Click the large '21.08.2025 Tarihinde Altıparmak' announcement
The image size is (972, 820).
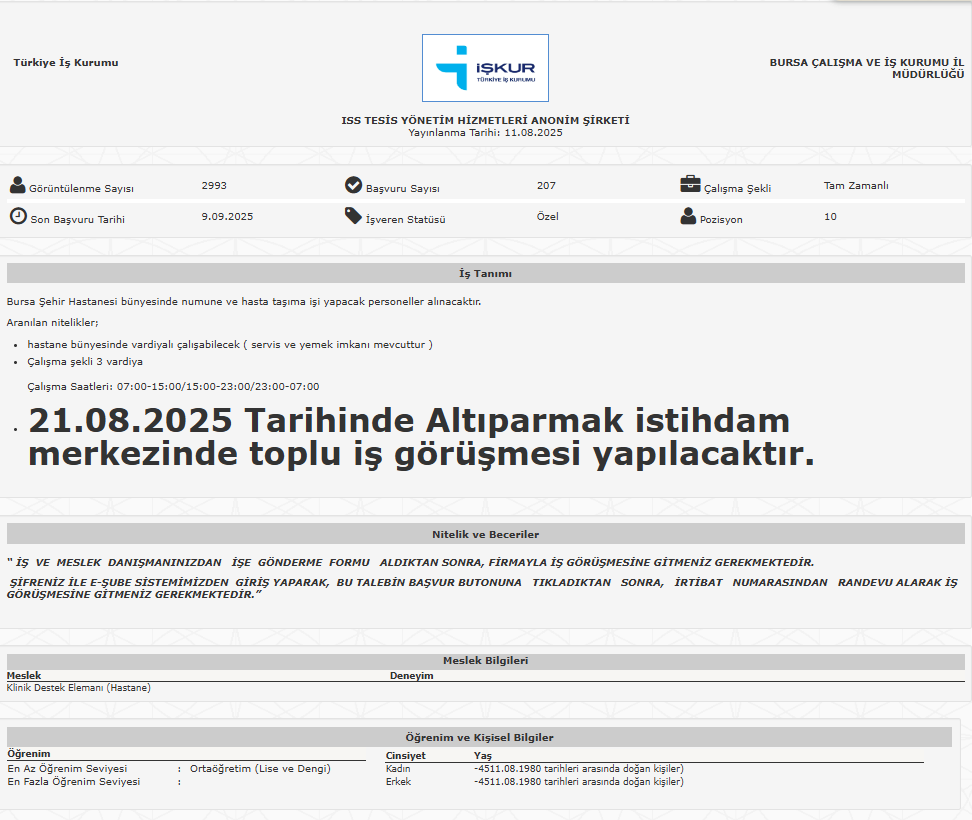tap(421, 437)
